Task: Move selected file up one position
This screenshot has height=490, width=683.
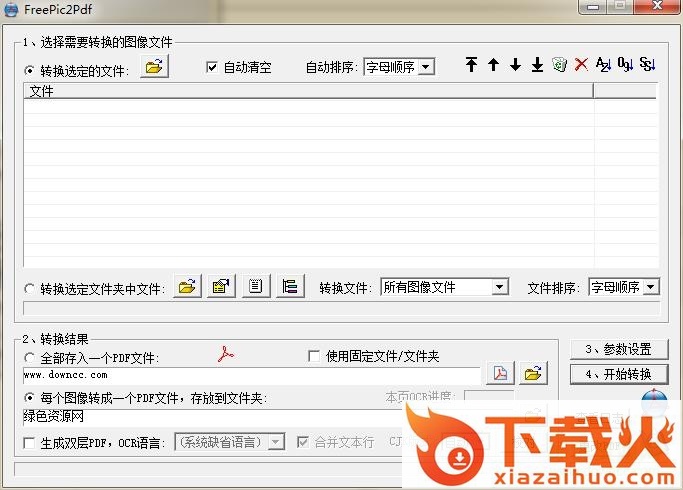Action: 494,64
